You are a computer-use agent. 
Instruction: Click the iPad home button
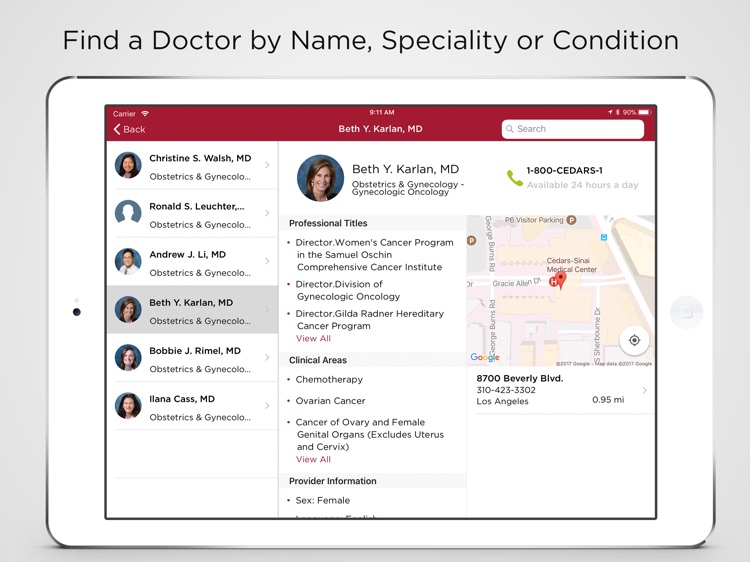[686, 312]
